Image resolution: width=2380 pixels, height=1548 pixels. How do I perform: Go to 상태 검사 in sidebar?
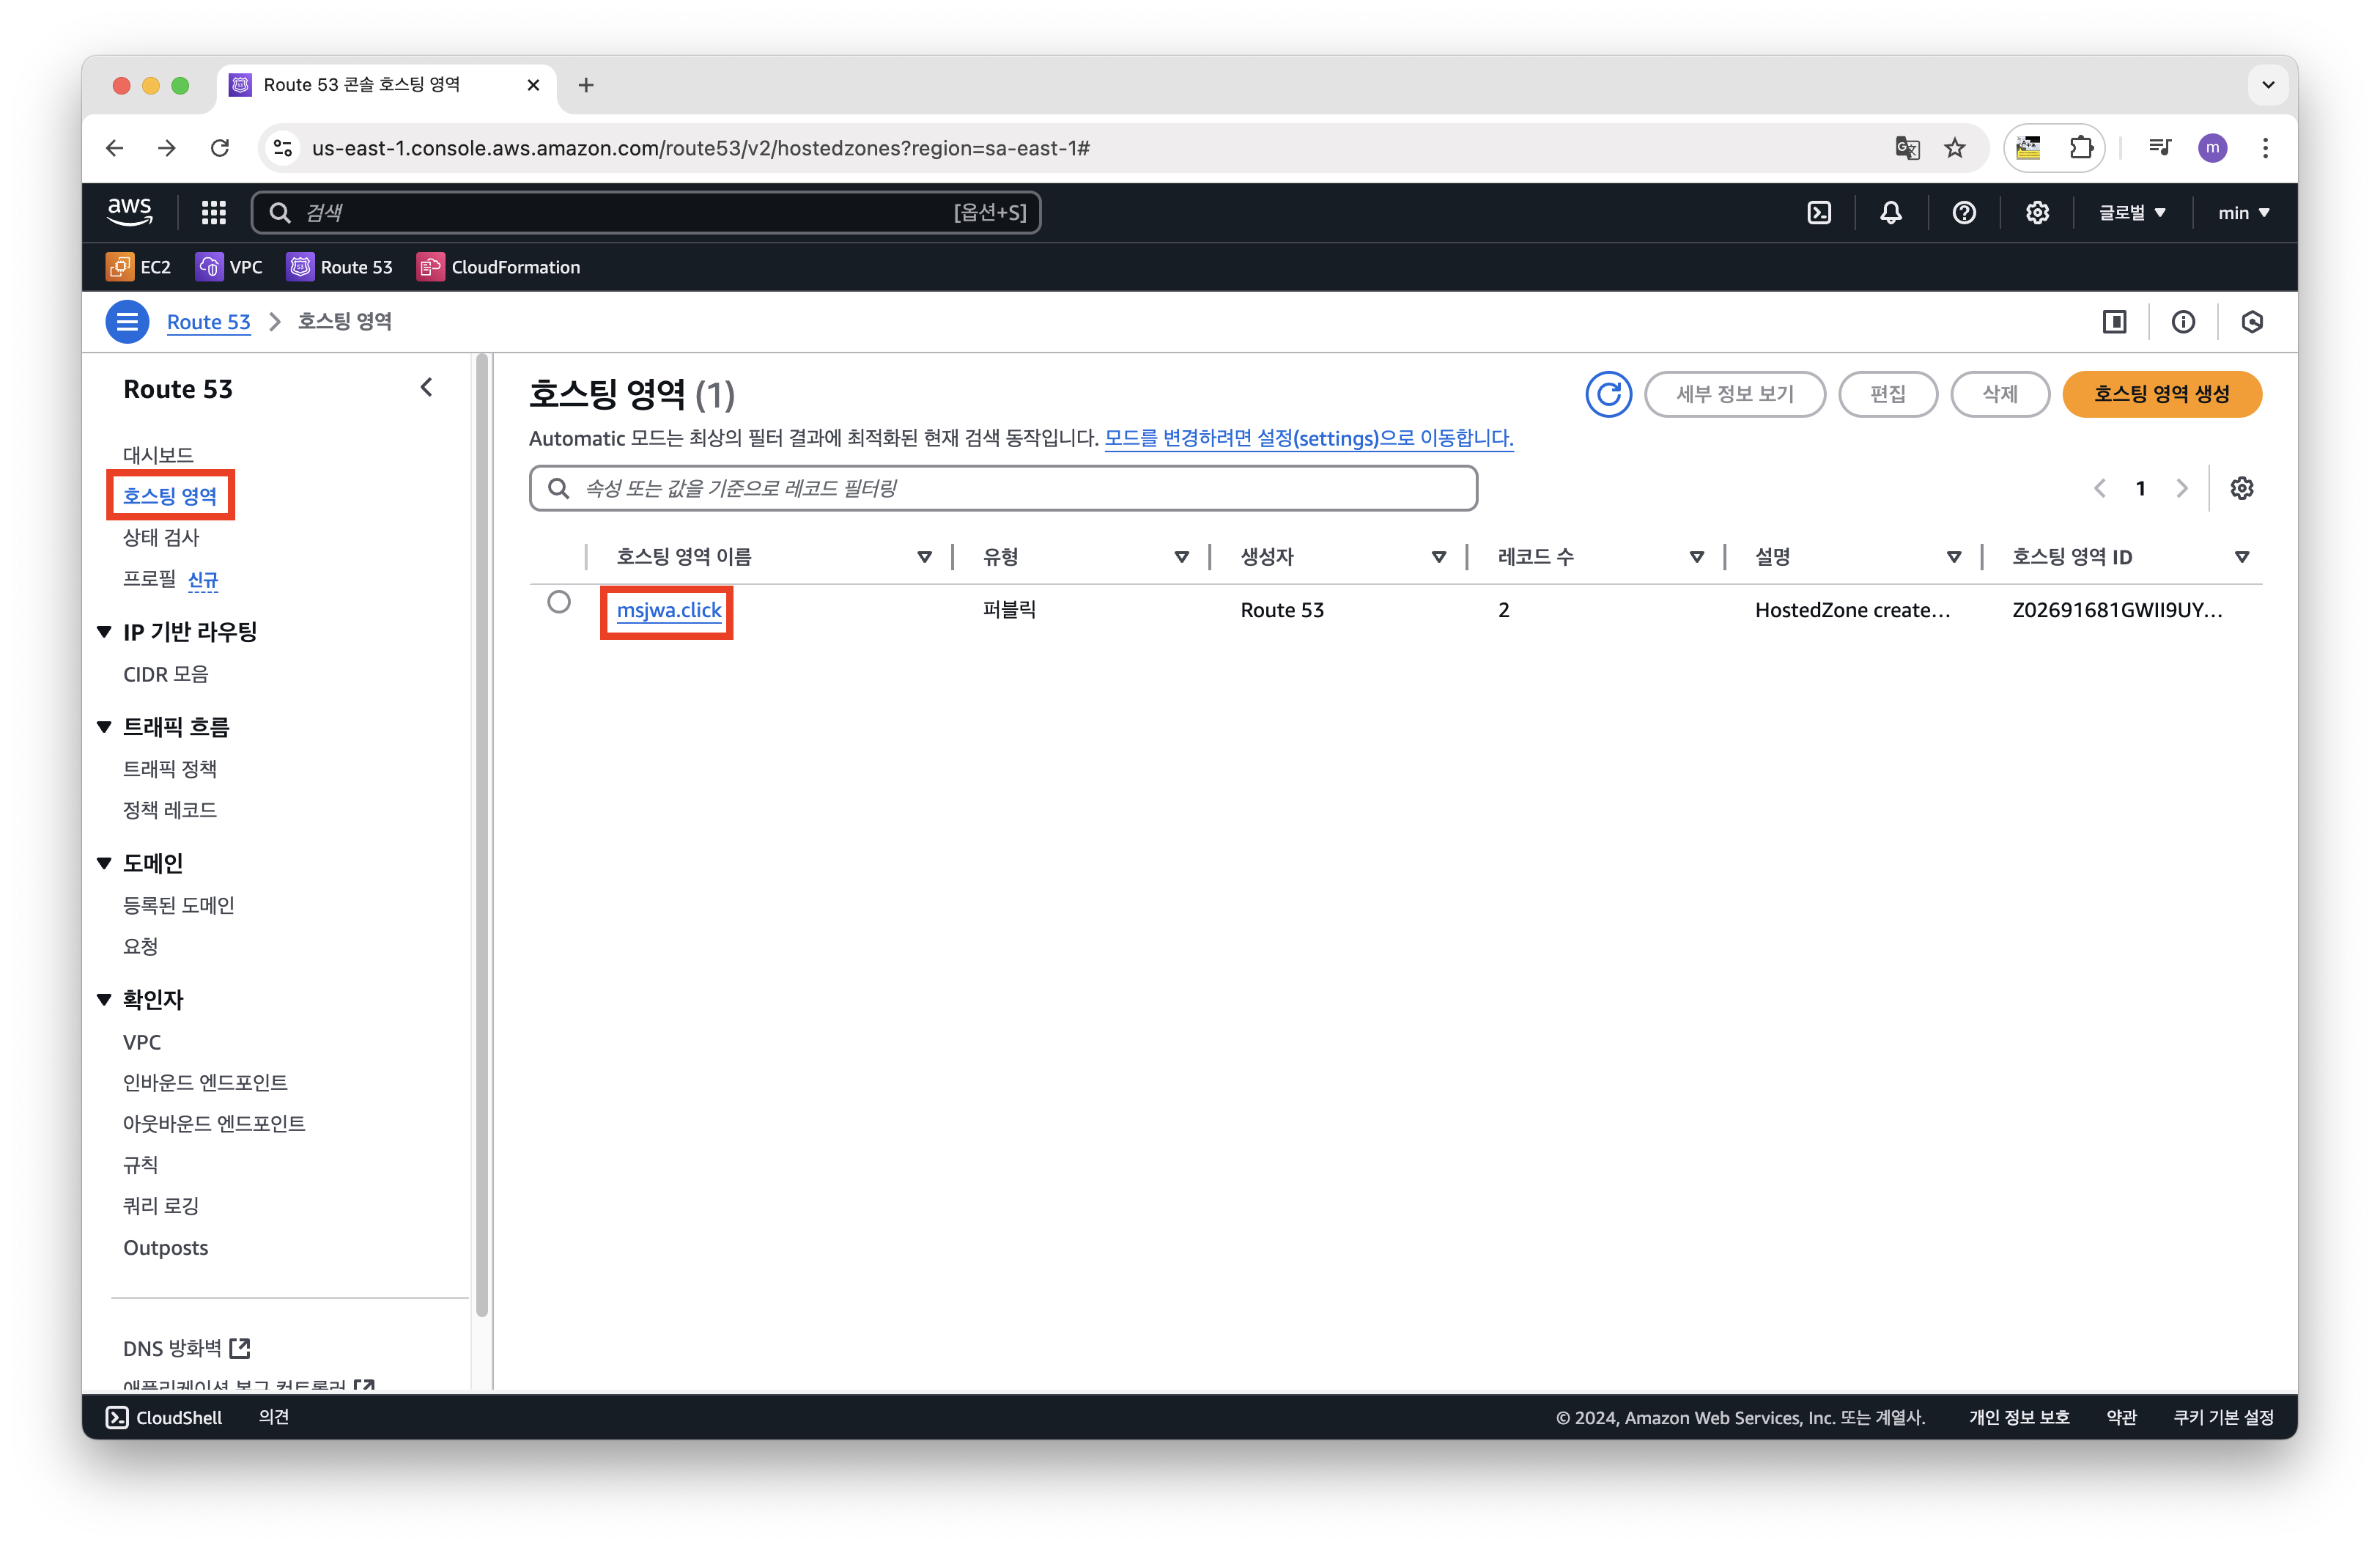pyautogui.click(x=161, y=538)
